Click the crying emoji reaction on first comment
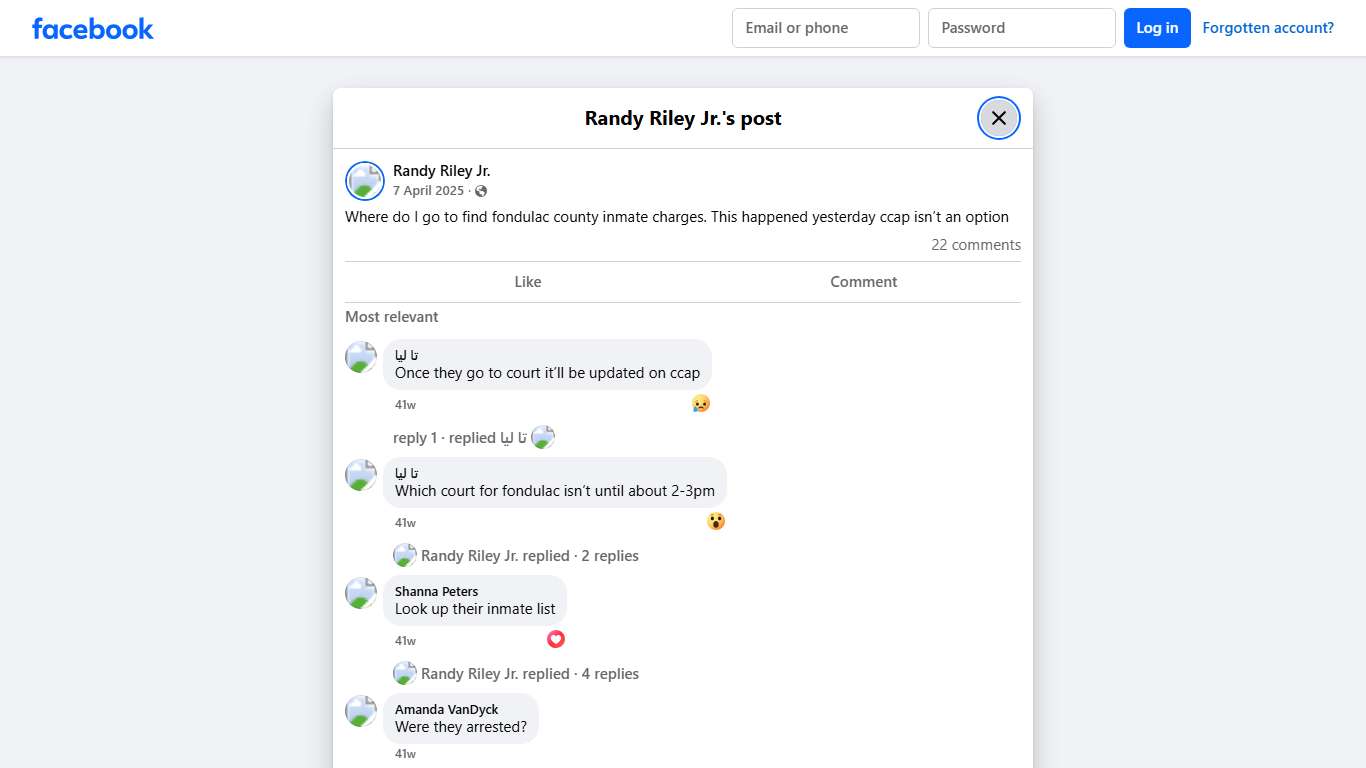This screenshot has height=768, width=1366. (701, 403)
